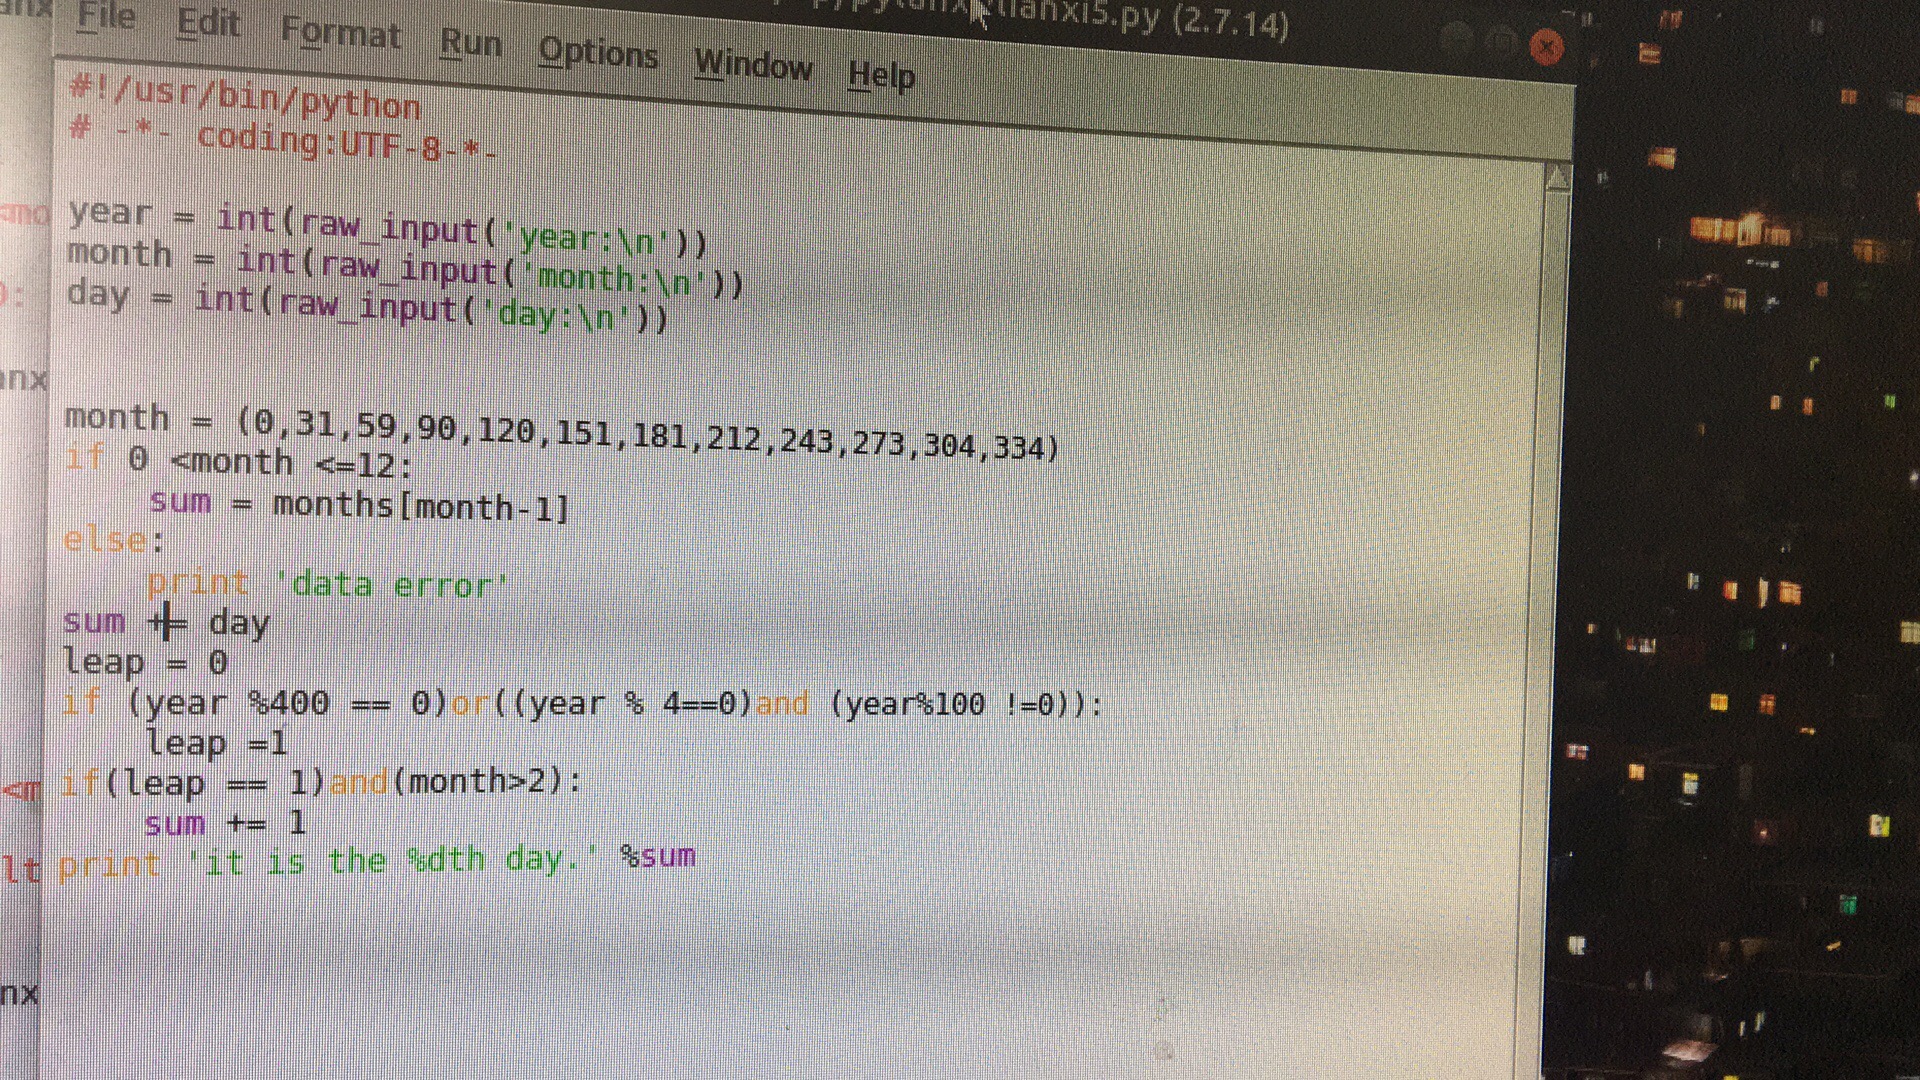Click the minimize window button
The height and width of the screenshot is (1080, 1920).
click(x=1458, y=40)
